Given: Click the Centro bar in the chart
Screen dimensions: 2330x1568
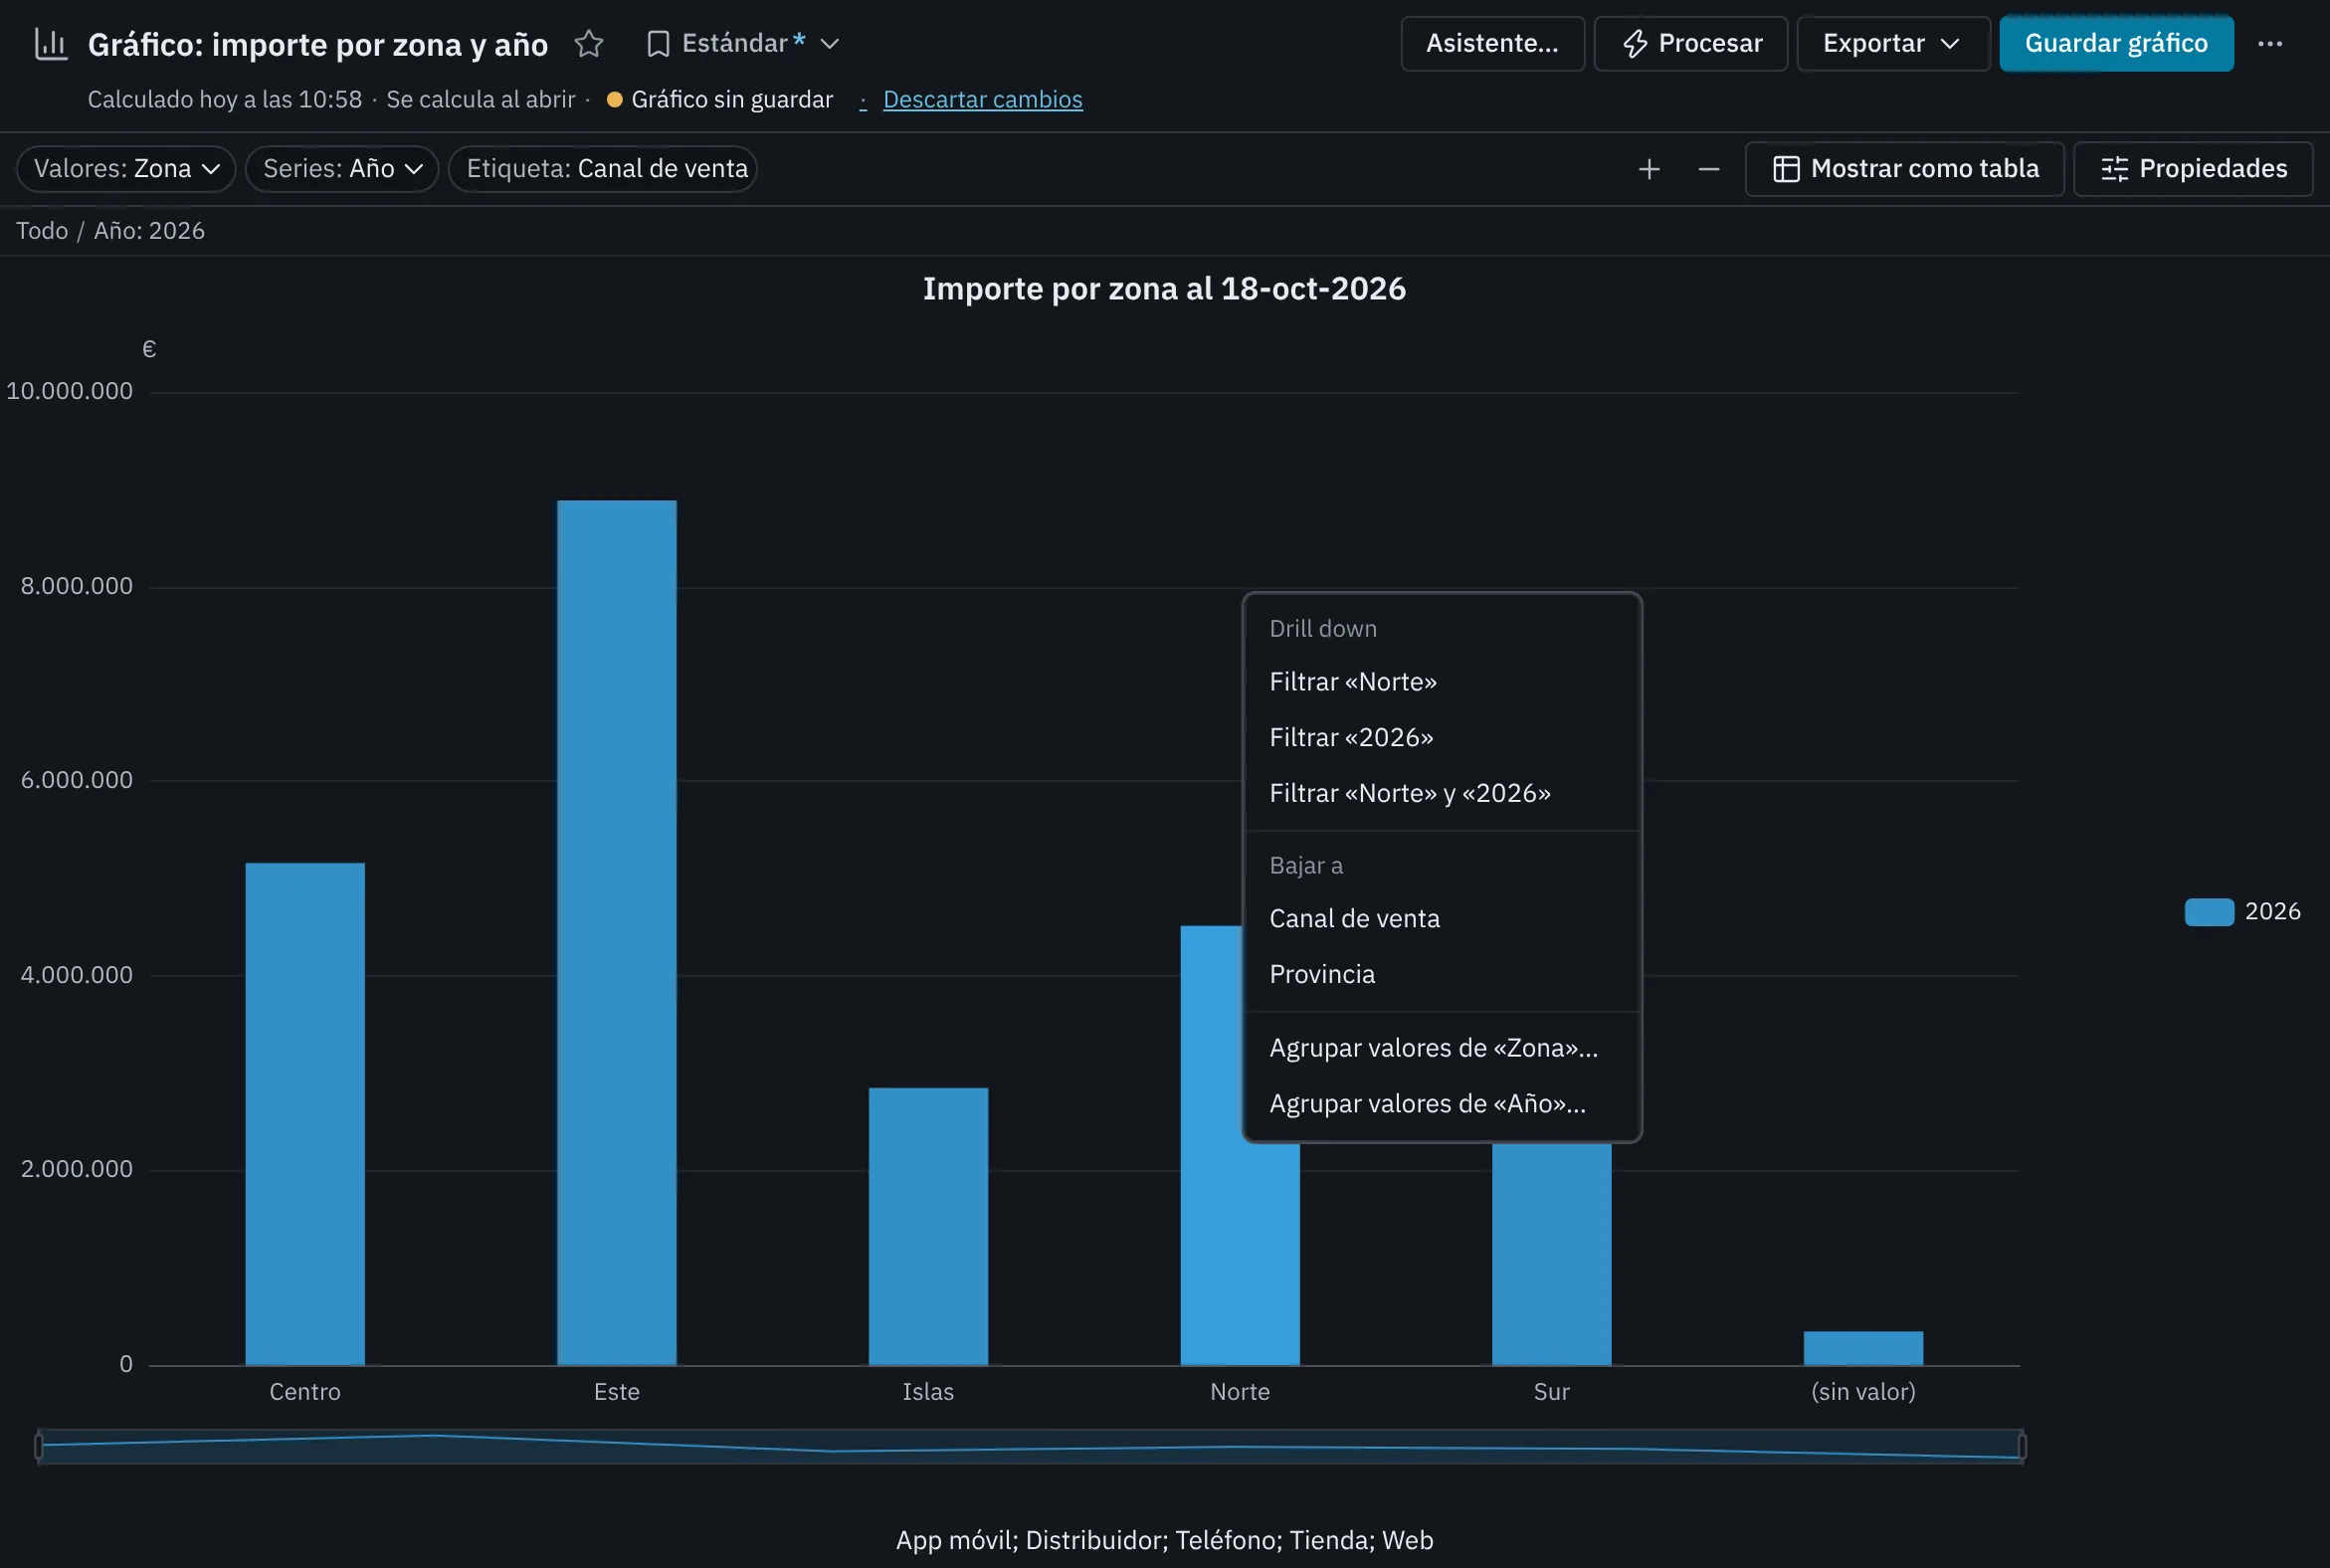Looking at the screenshot, I should click(305, 1114).
